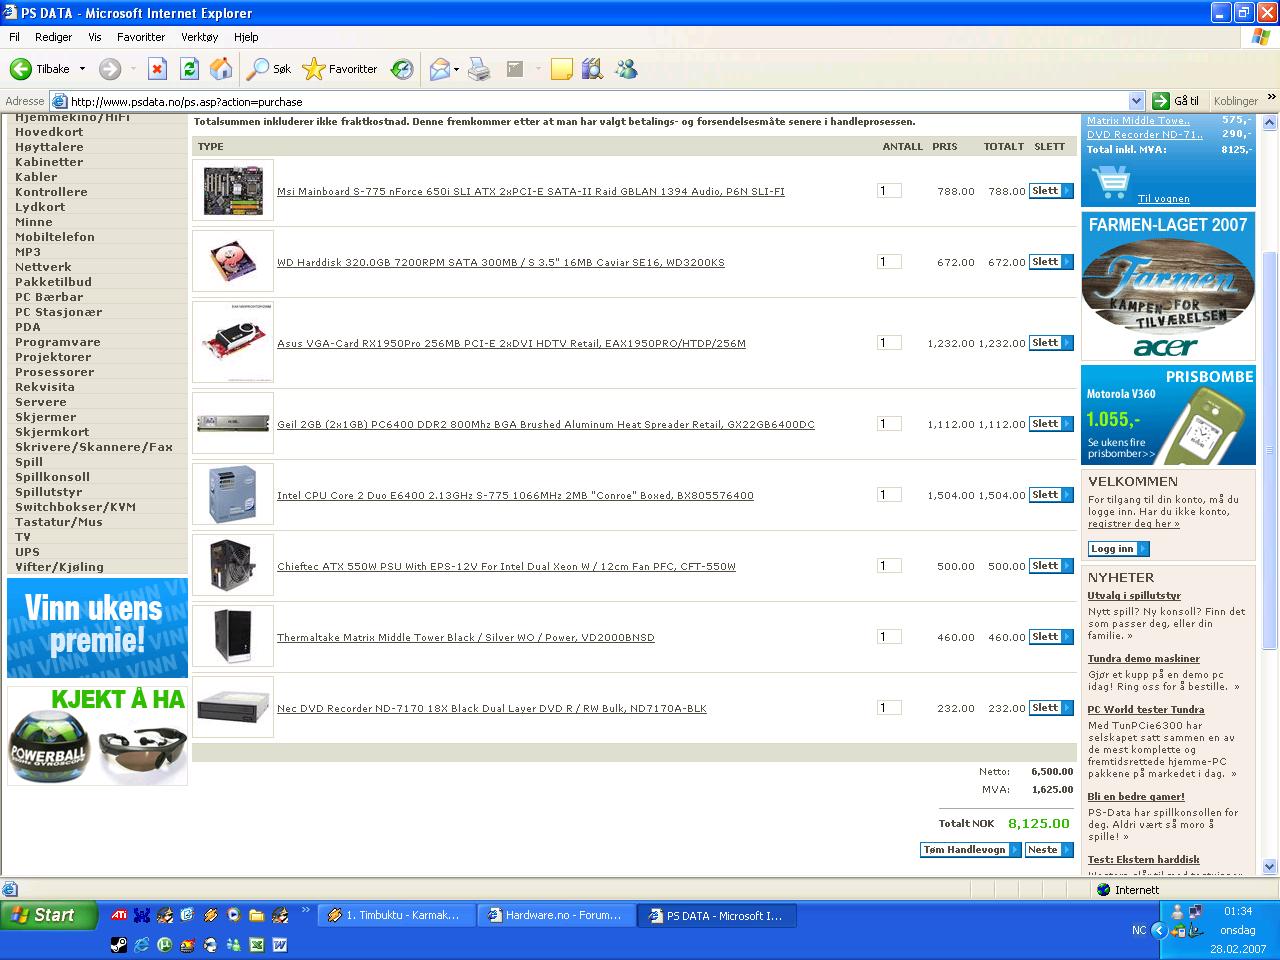
Task: Click the Tøm Handlevogn button
Action: tap(971, 850)
